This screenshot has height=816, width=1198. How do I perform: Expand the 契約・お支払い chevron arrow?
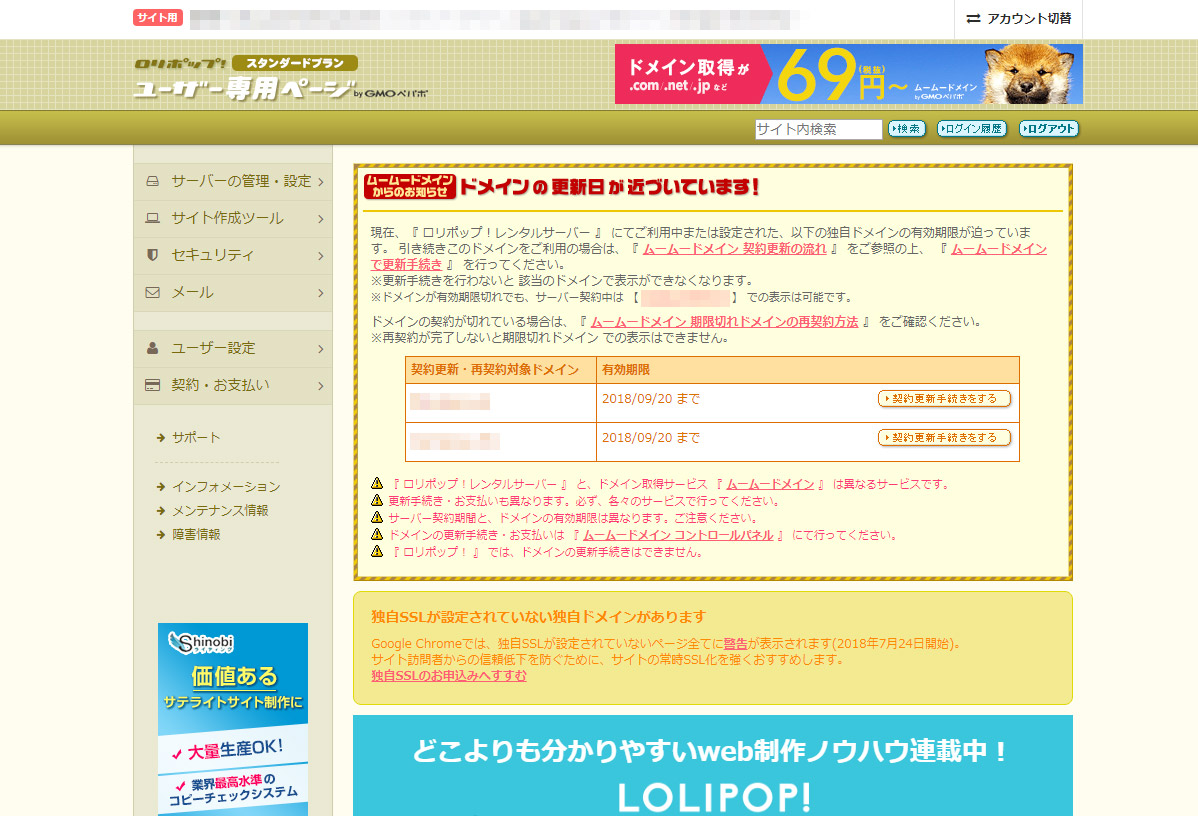click(x=320, y=386)
